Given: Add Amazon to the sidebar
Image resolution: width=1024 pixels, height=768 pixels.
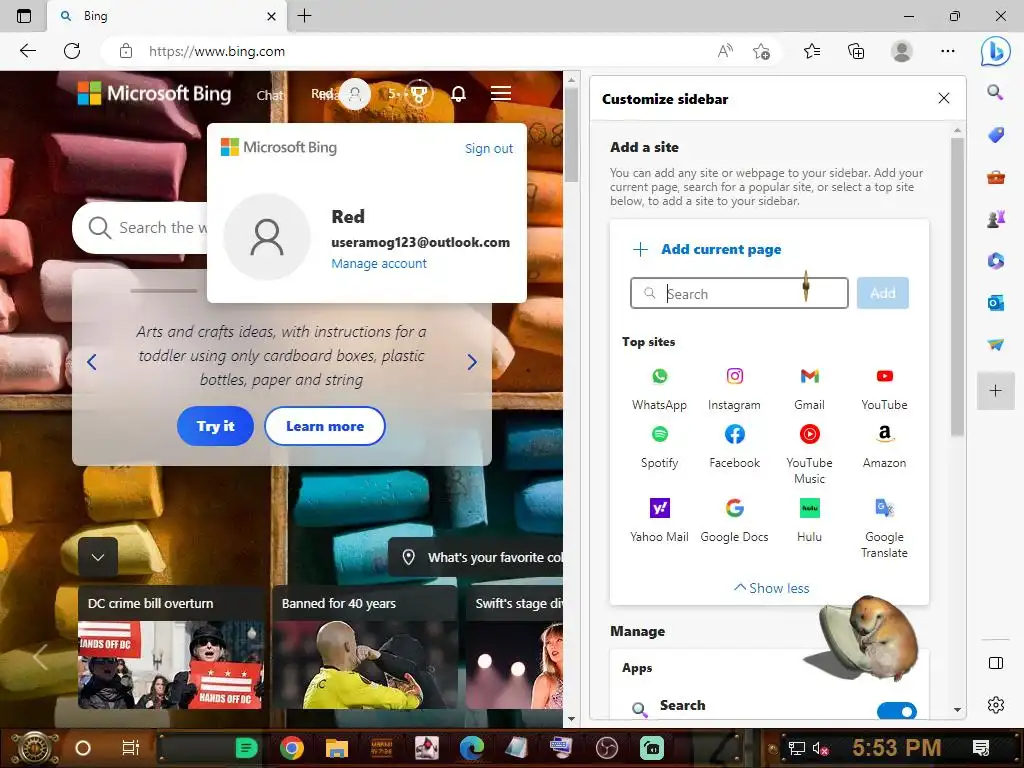Looking at the screenshot, I should pos(884,447).
